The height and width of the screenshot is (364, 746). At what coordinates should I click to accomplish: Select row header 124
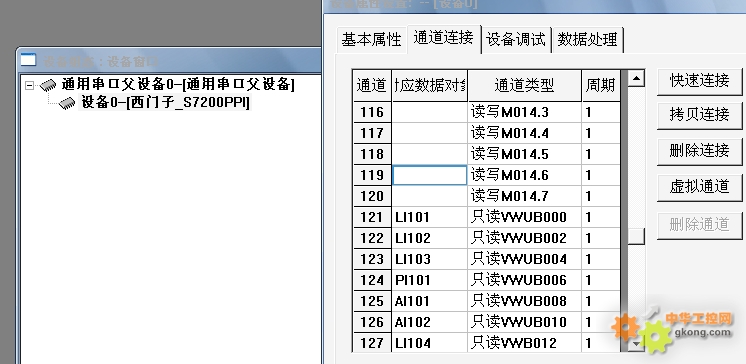click(x=372, y=280)
